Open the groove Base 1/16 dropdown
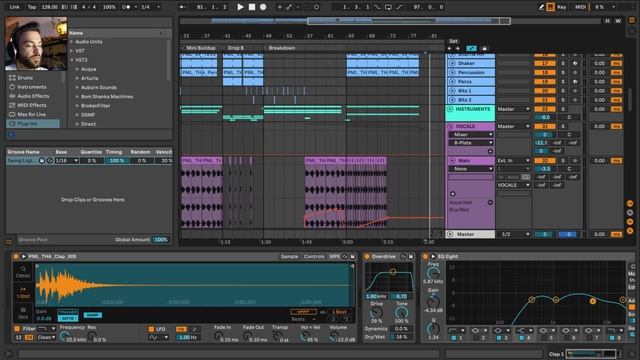This screenshot has height=360, width=640. tap(67, 161)
